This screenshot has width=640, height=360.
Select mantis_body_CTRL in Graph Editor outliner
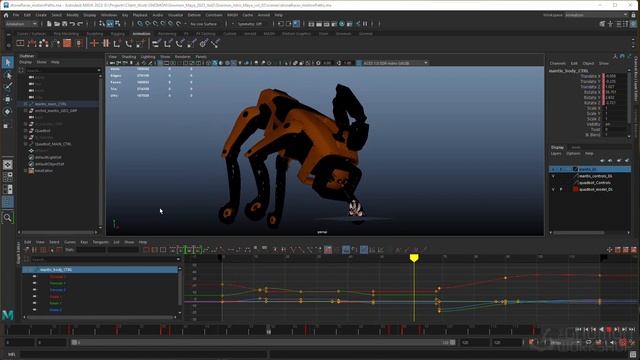[100, 270]
